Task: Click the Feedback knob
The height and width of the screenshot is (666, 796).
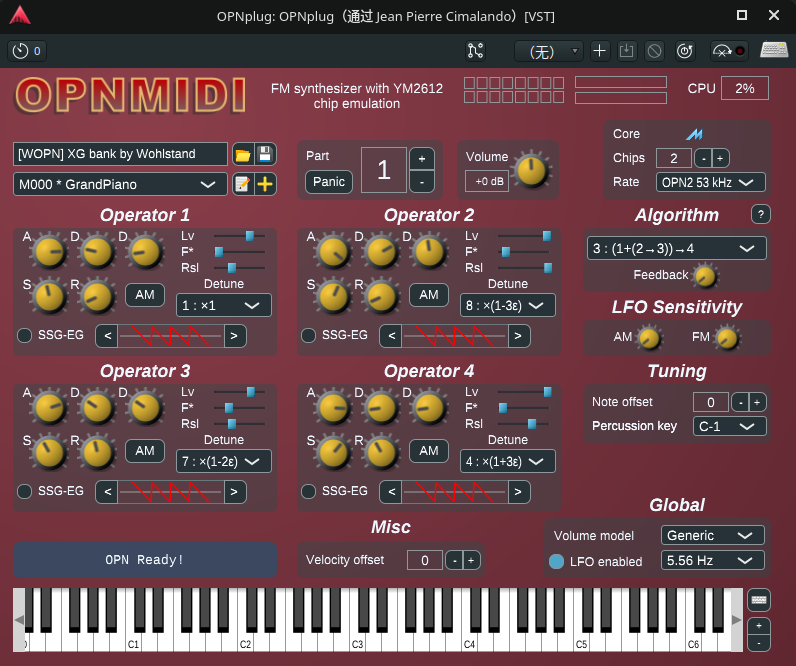Action: (x=705, y=276)
